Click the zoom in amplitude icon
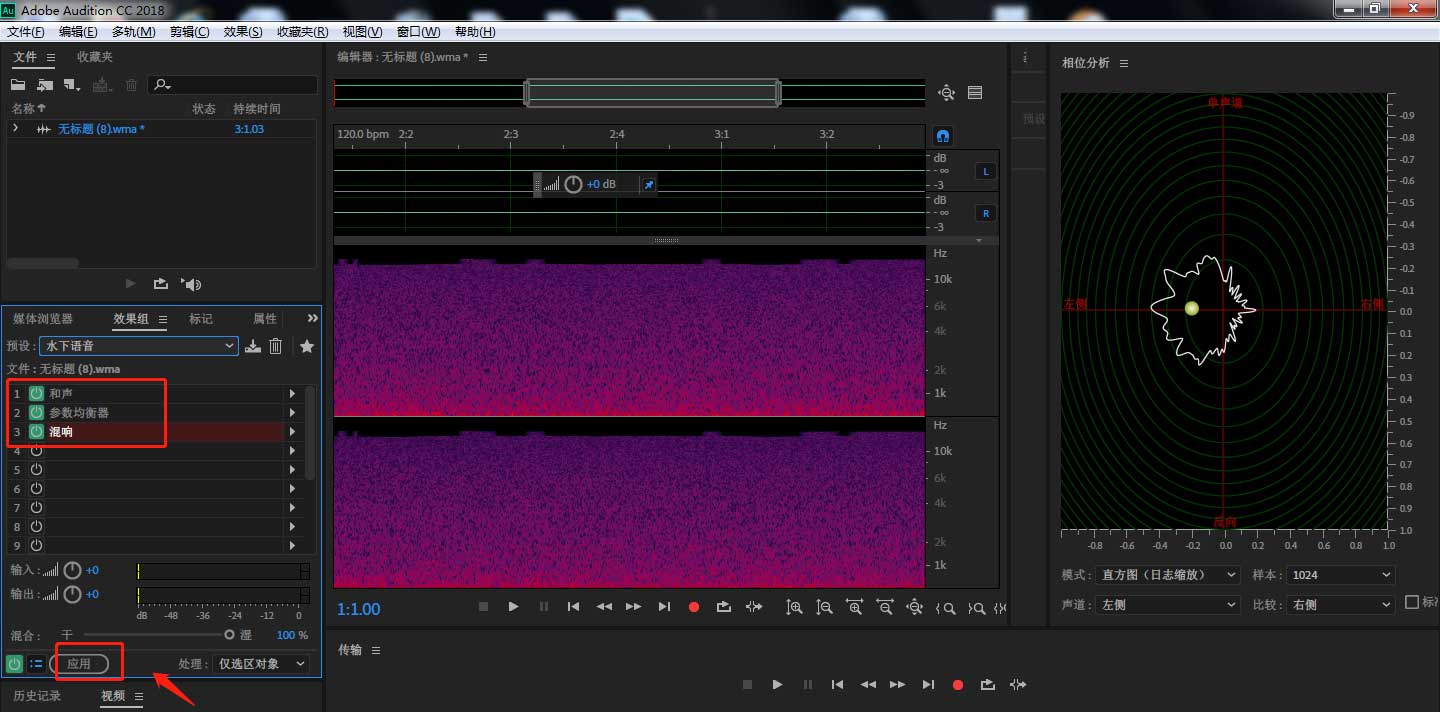1440x712 pixels. point(794,607)
